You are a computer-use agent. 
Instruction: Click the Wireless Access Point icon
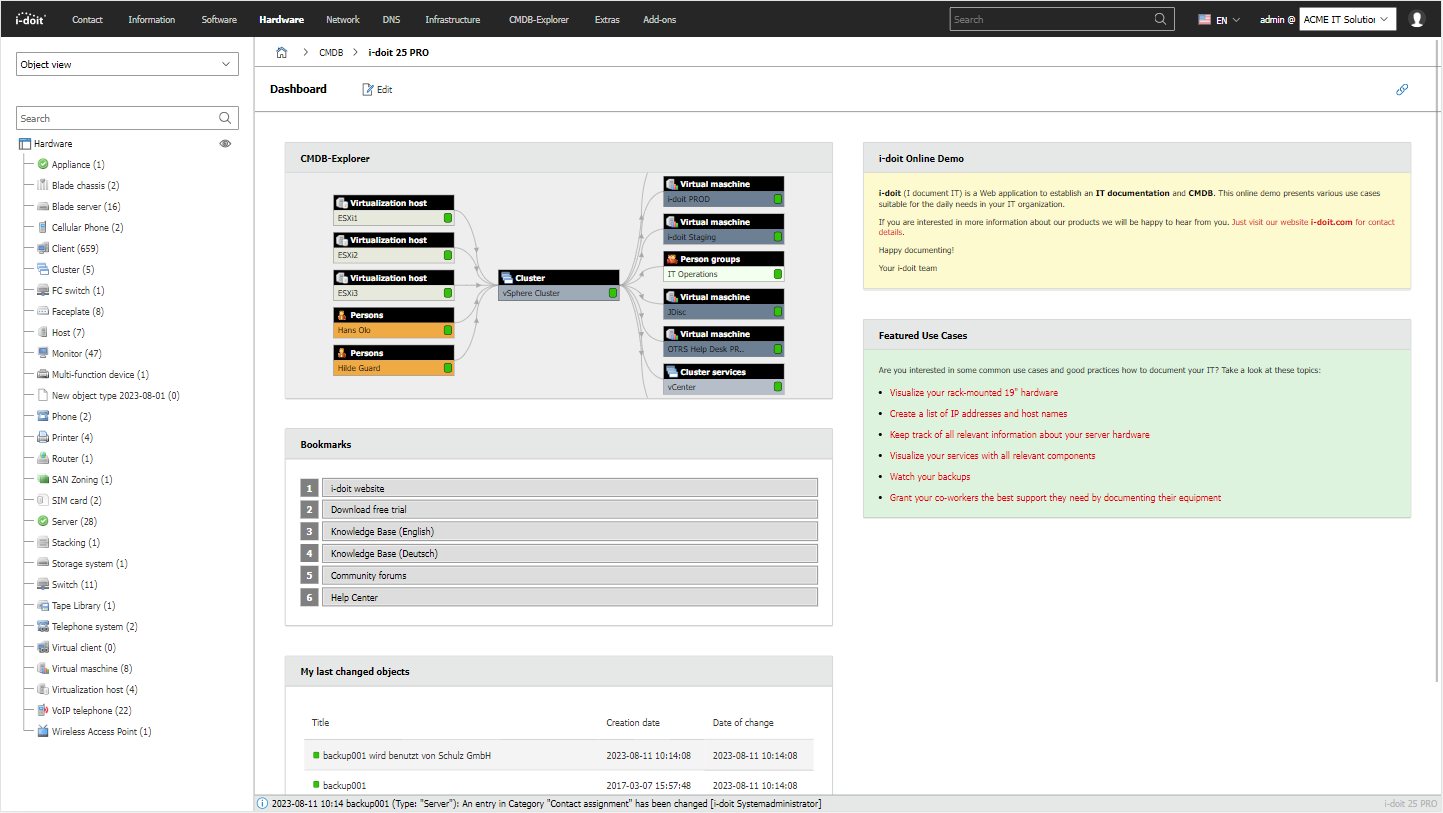coord(43,731)
